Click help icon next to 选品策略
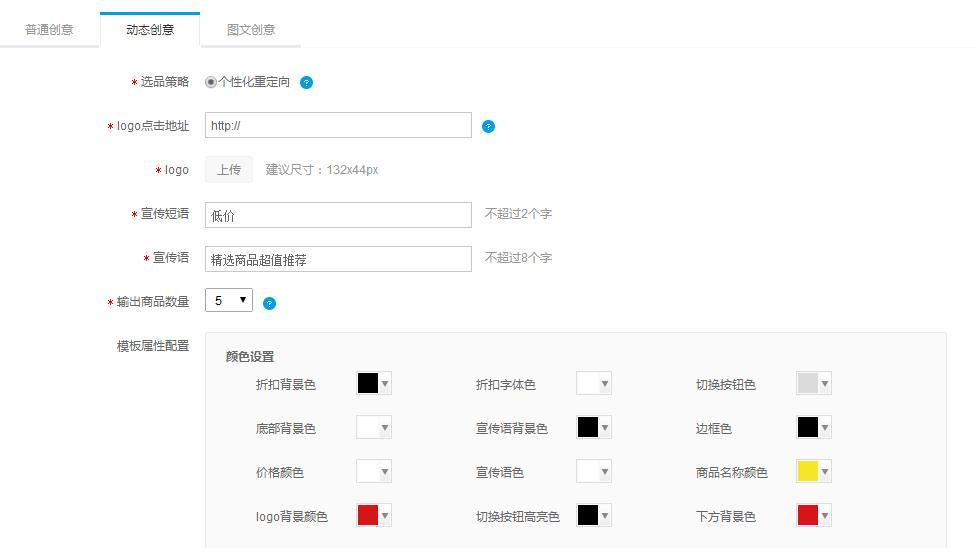 point(307,83)
